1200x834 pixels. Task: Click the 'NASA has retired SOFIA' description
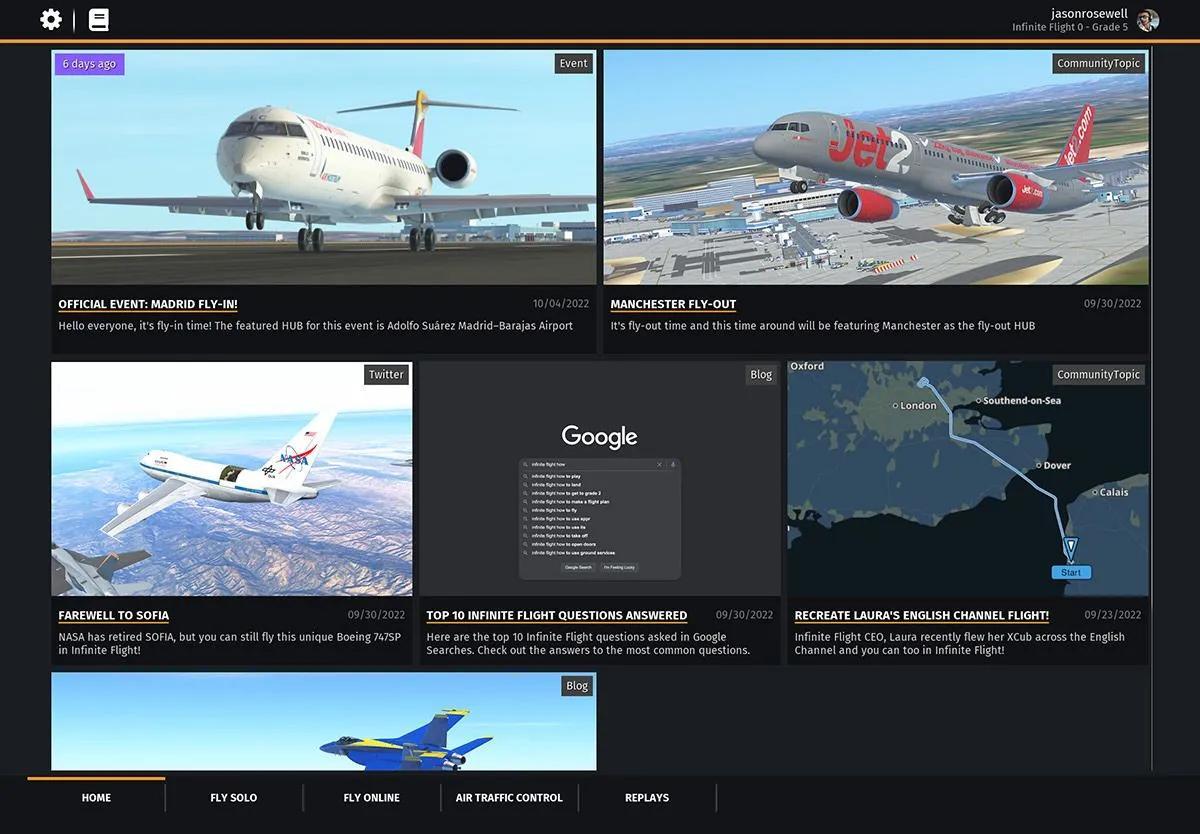pos(231,643)
